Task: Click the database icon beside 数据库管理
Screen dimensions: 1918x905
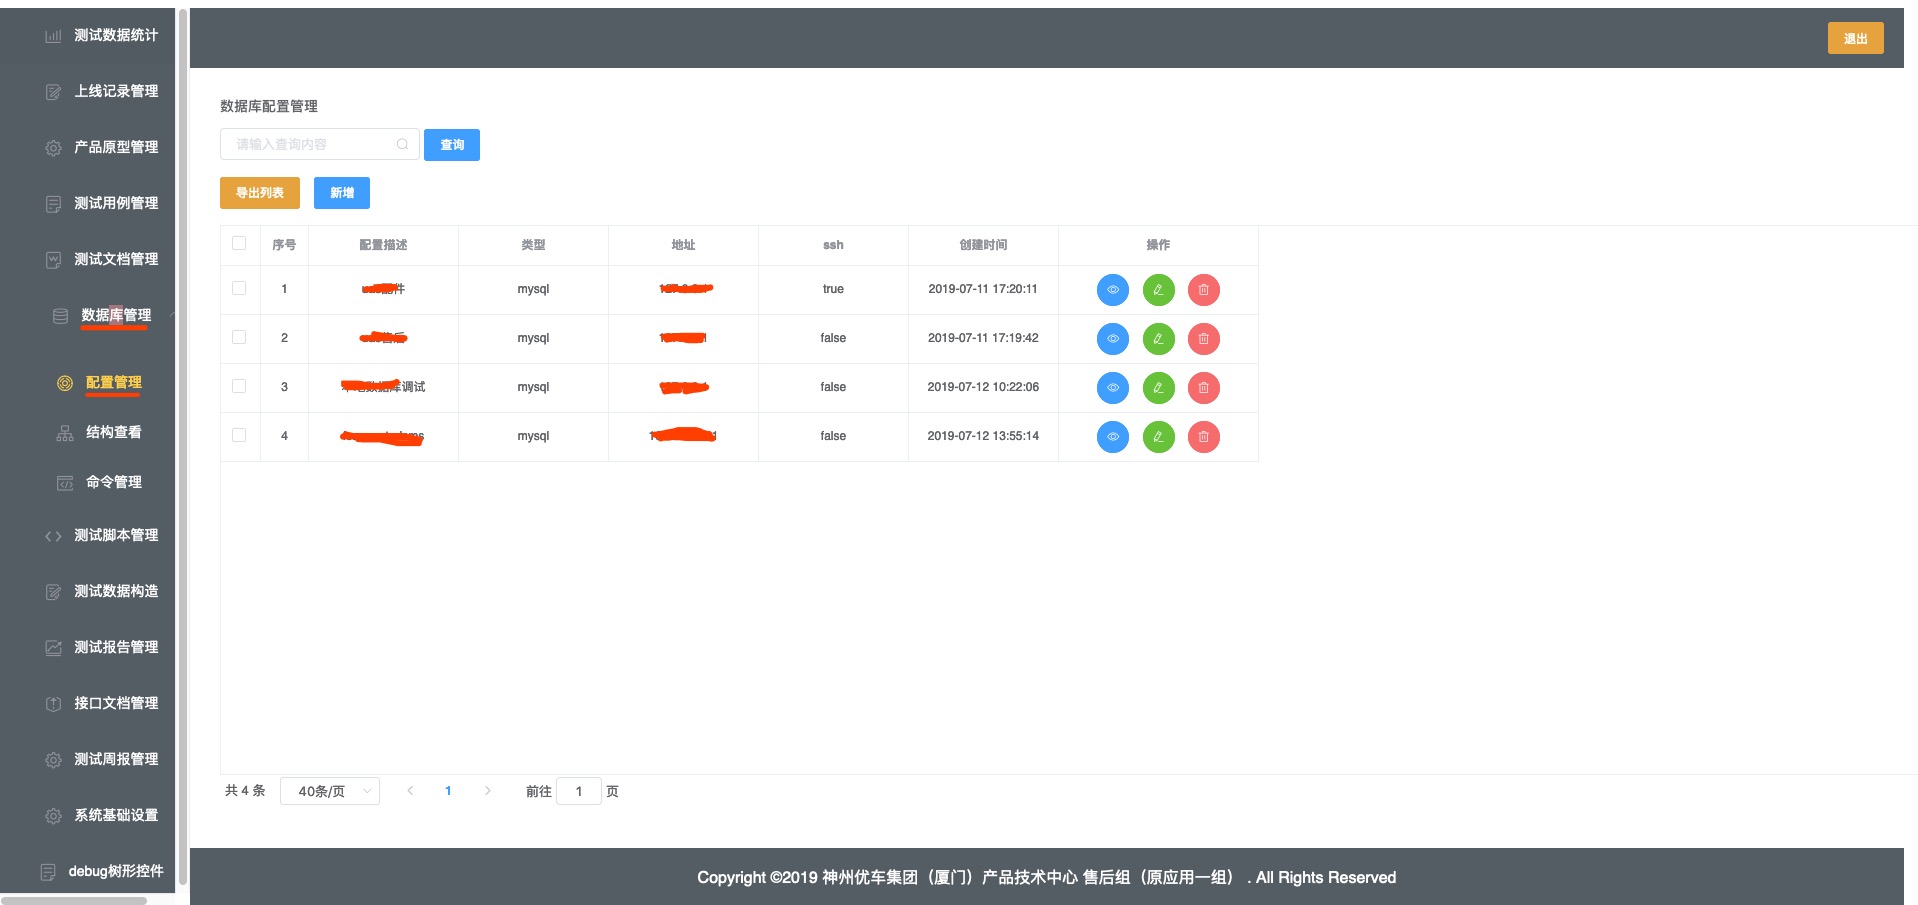Action: pyautogui.click(x=60, y=316)
